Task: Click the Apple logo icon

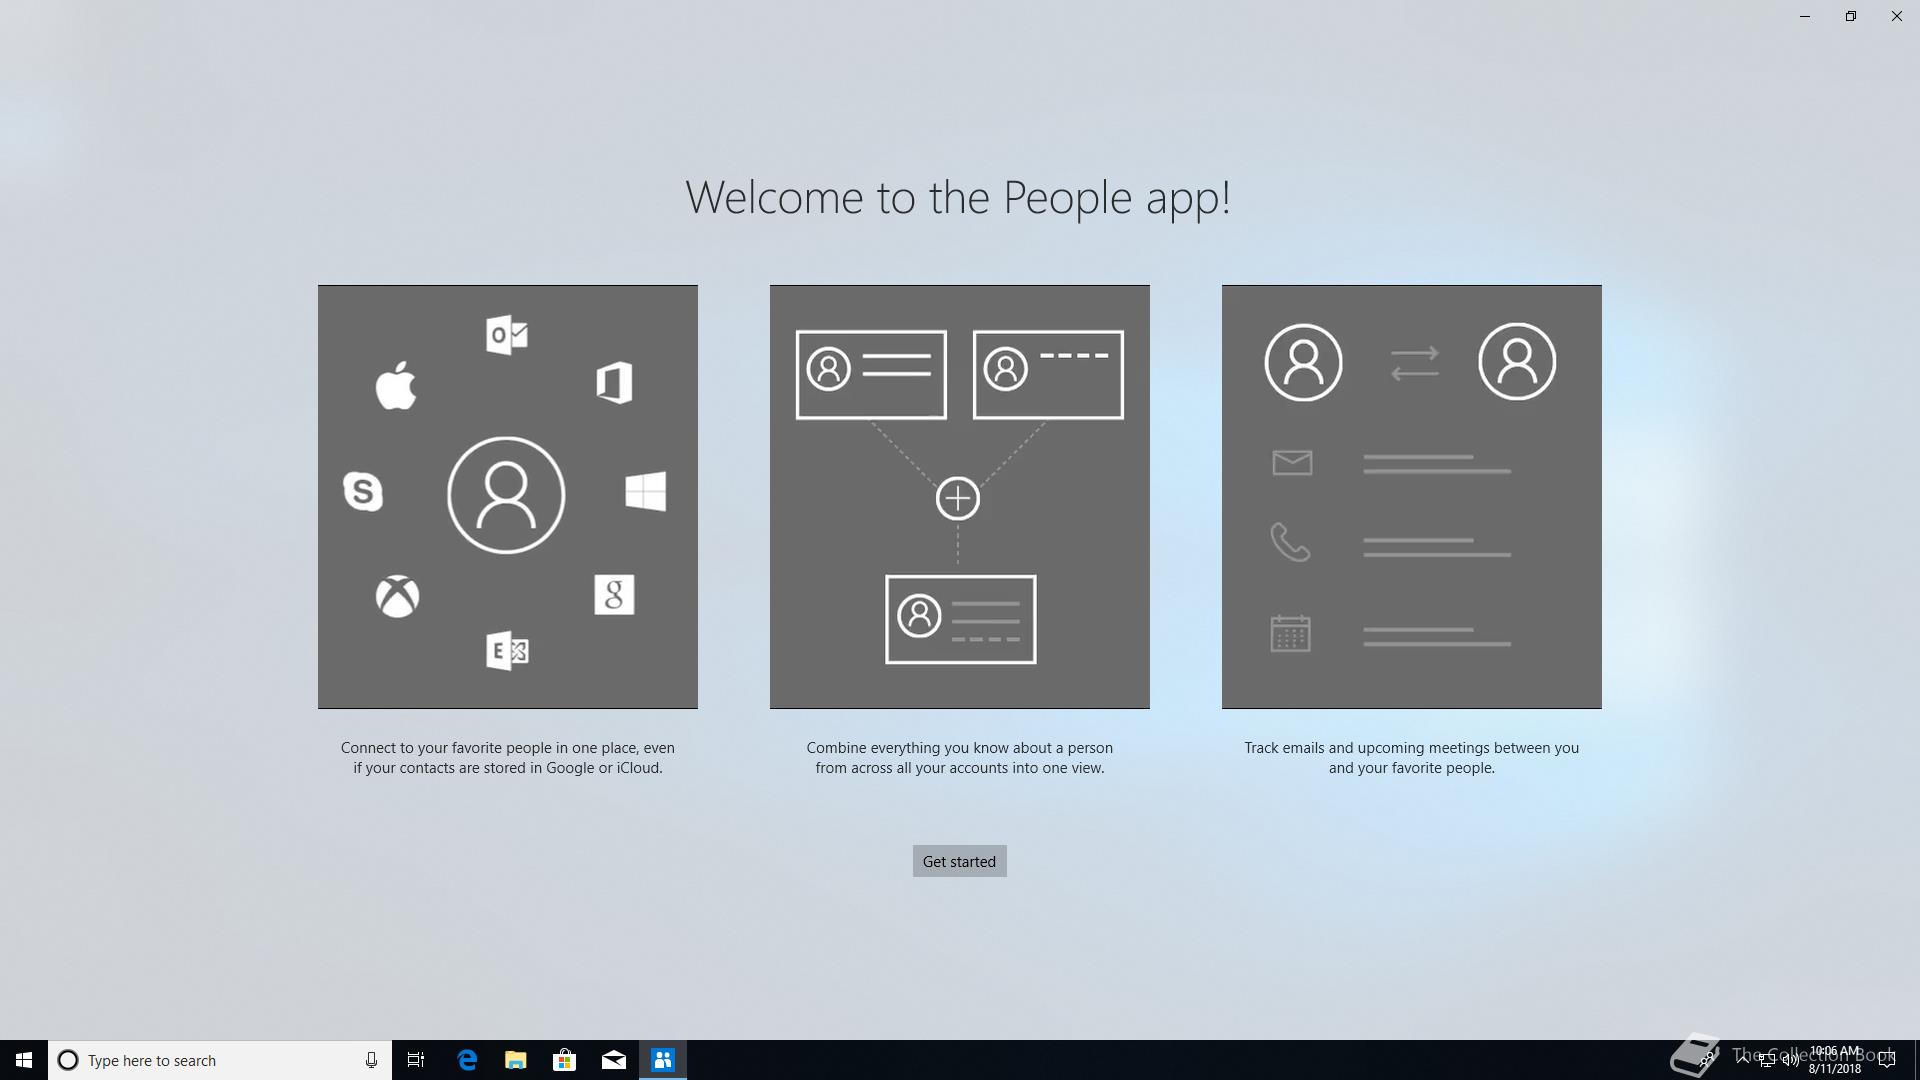Action: 396,385
